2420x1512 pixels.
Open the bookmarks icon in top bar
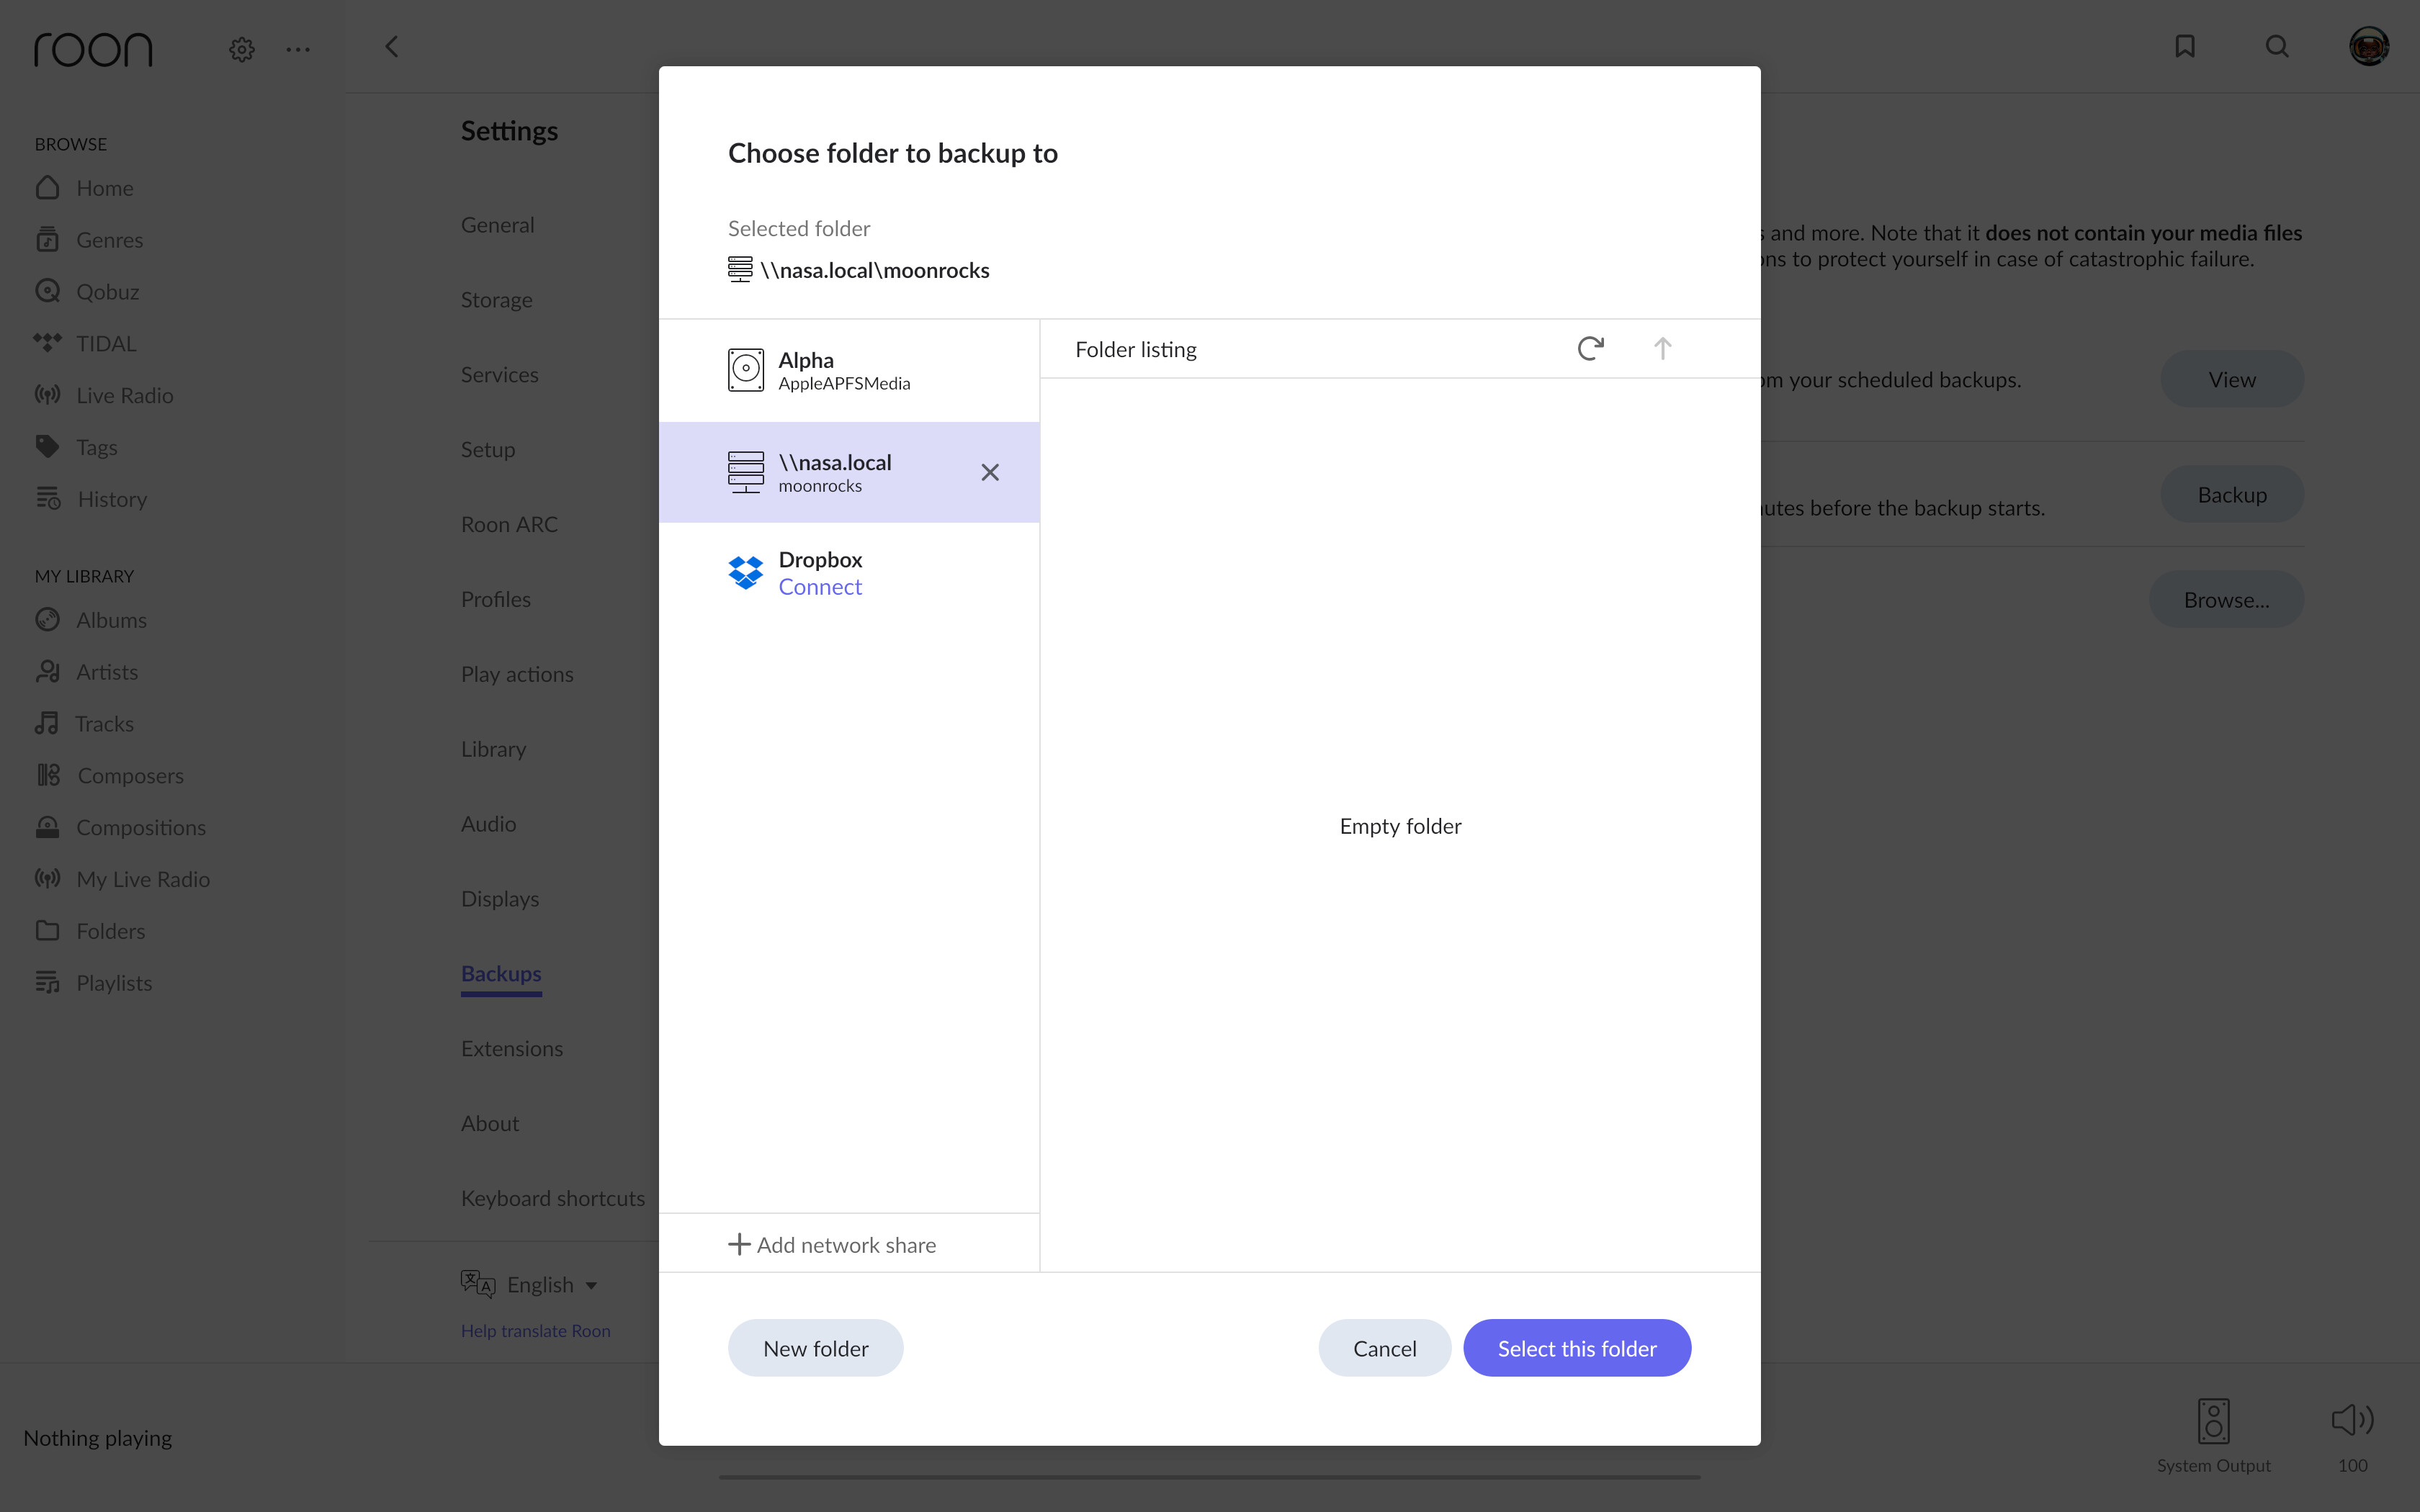[x=2185, y=47]
